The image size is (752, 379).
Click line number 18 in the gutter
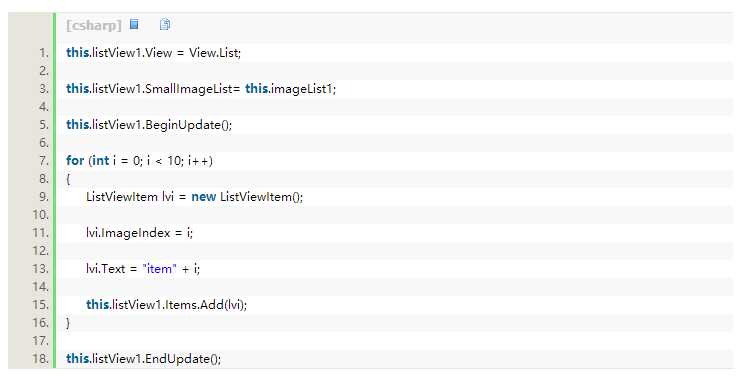(x=41, y=358)
